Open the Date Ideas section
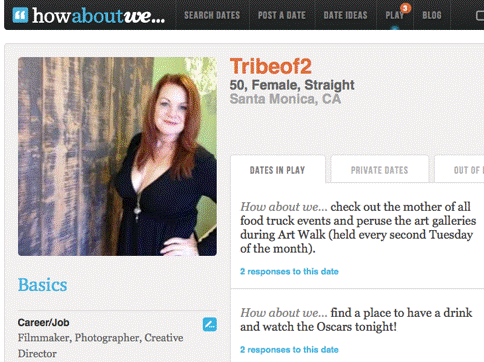This screenshot has width=484, height=362. coord(345,15)
